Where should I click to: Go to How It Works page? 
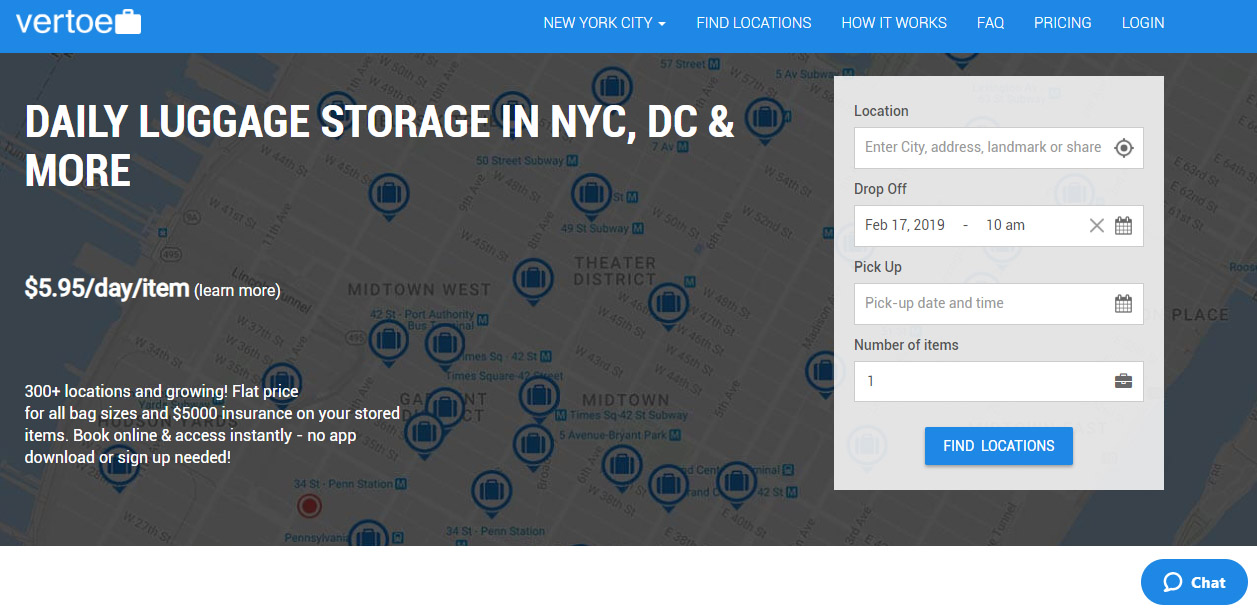(x=894, y=22)
